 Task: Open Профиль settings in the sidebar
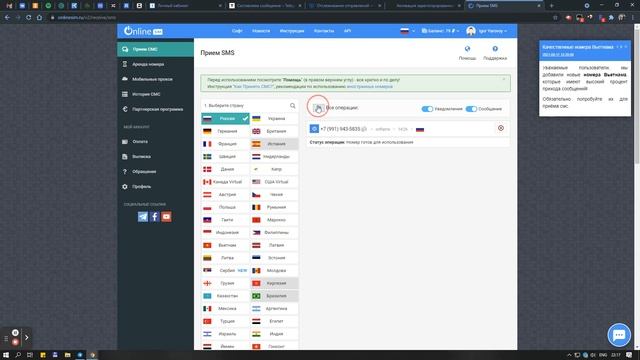(x=155, y=187)
